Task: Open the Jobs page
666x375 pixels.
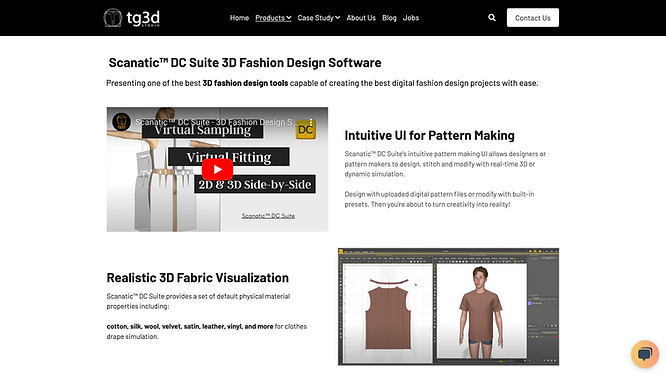Action: [x=411, y=18]
